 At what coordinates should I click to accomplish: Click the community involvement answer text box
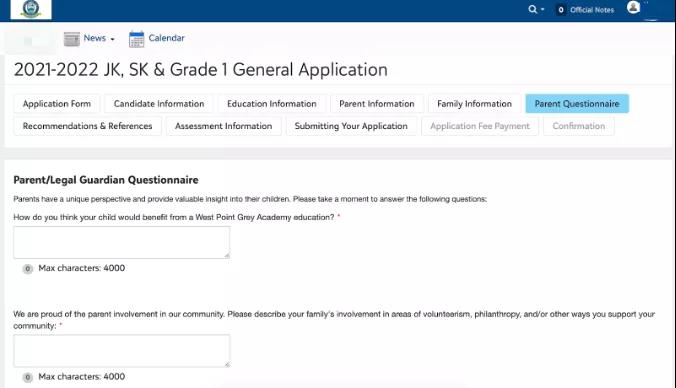(x=122, y=351)
